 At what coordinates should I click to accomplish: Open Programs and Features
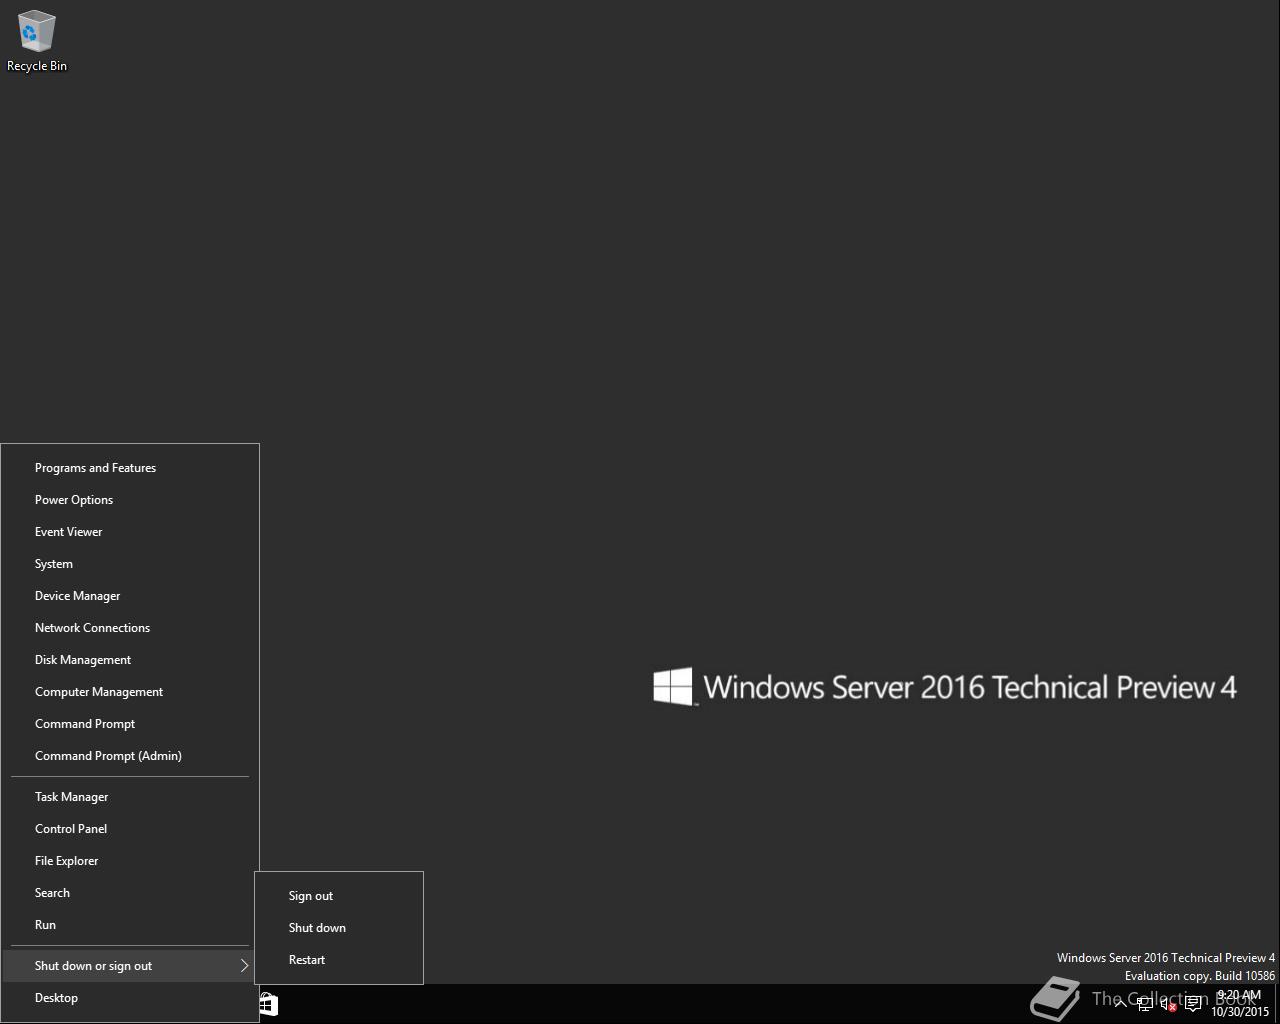click(x=130, y=468)
